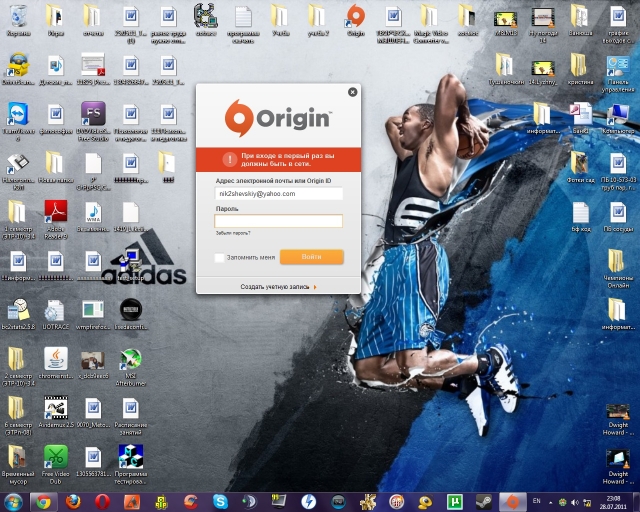Select the UOTRACE file icon
Image resolution: width=640 pixels, height=512 pixels.
pyautogui.click(x=56, y=314)
